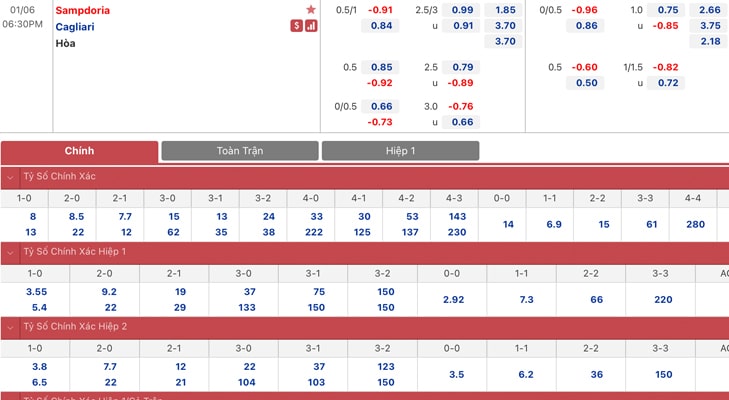Switch to the Hiệp 1 tab
The width and height of the screenshot is (729, 400).
click(x=400, y=151)
